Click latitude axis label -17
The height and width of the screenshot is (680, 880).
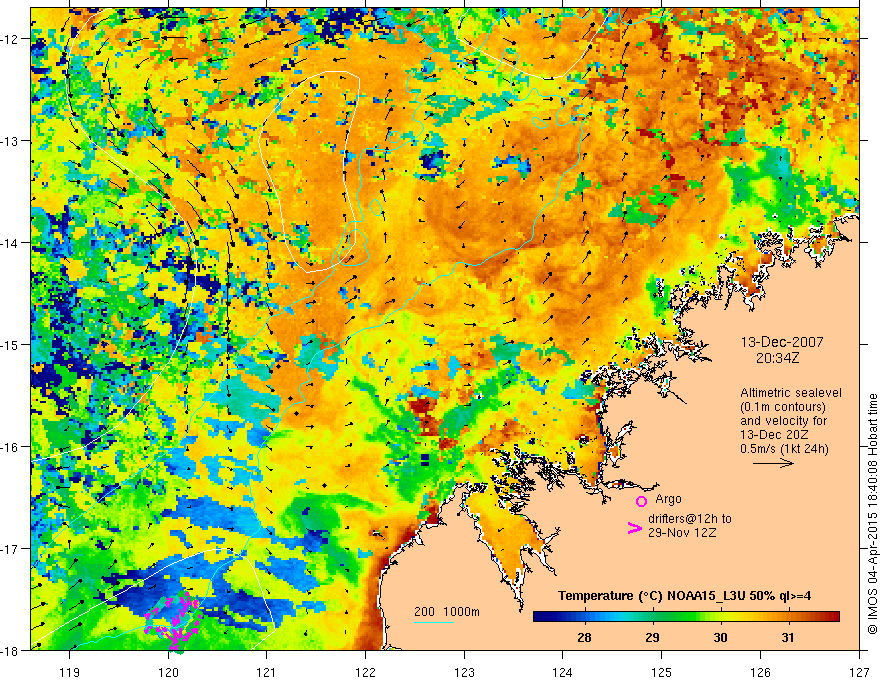[x=10, y=549]
